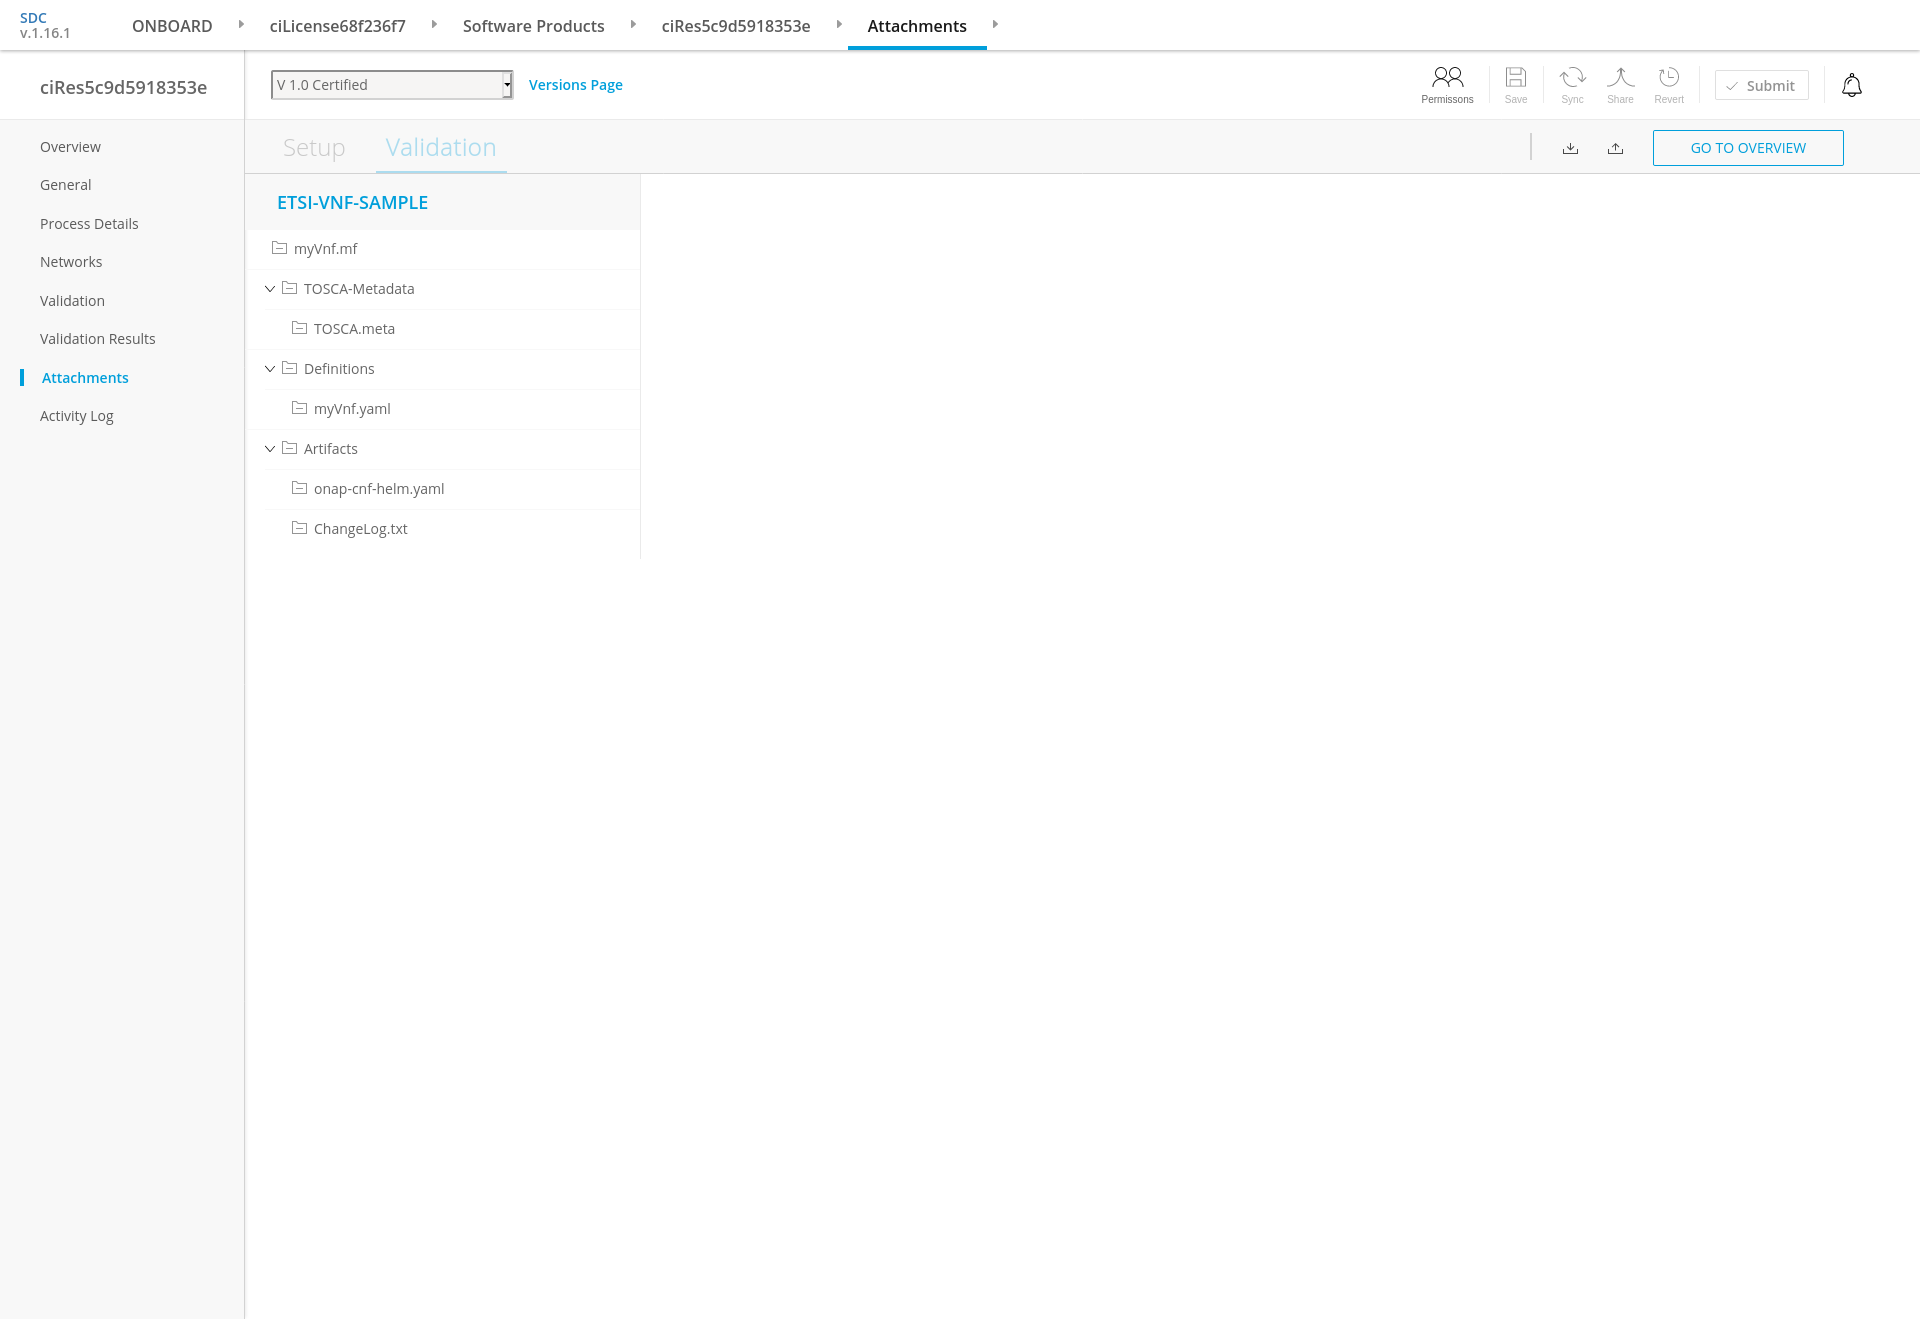The width and height of the screenshot is (1920, 1319).
Task: Open notifications bell icon
Action: point(1851,85)
